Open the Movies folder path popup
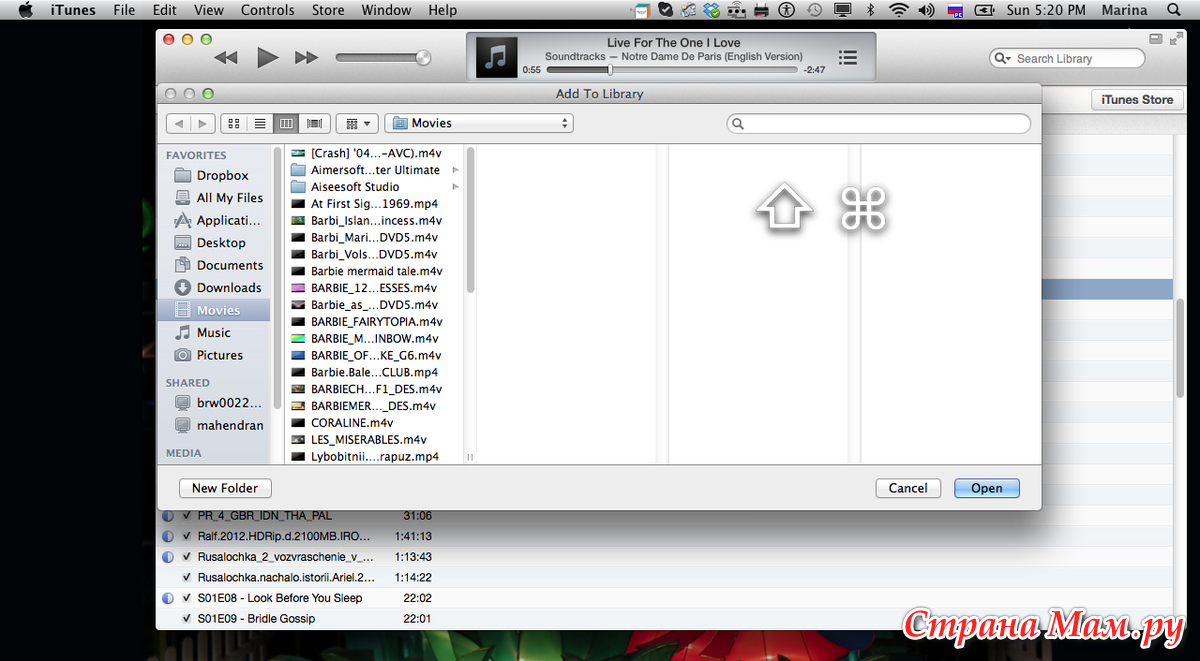Viewport: 1200px width, 661px height. pos(479,123)
